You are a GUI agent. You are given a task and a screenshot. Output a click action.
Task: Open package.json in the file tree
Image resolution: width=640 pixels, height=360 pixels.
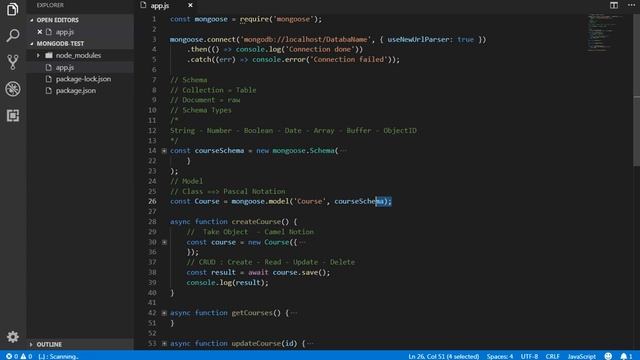76,90
